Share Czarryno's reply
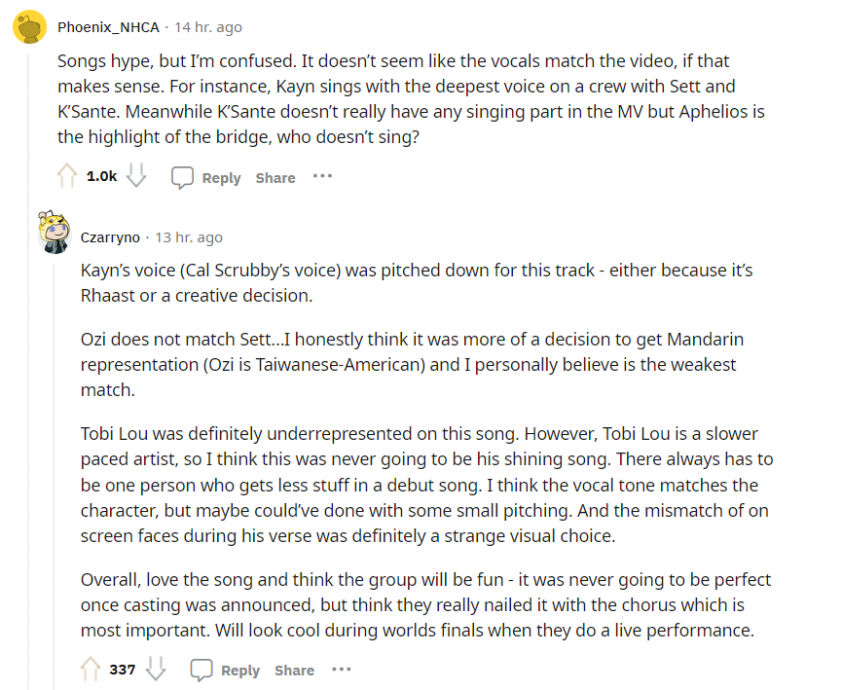842x690 pixels. [x=294, y=670]
